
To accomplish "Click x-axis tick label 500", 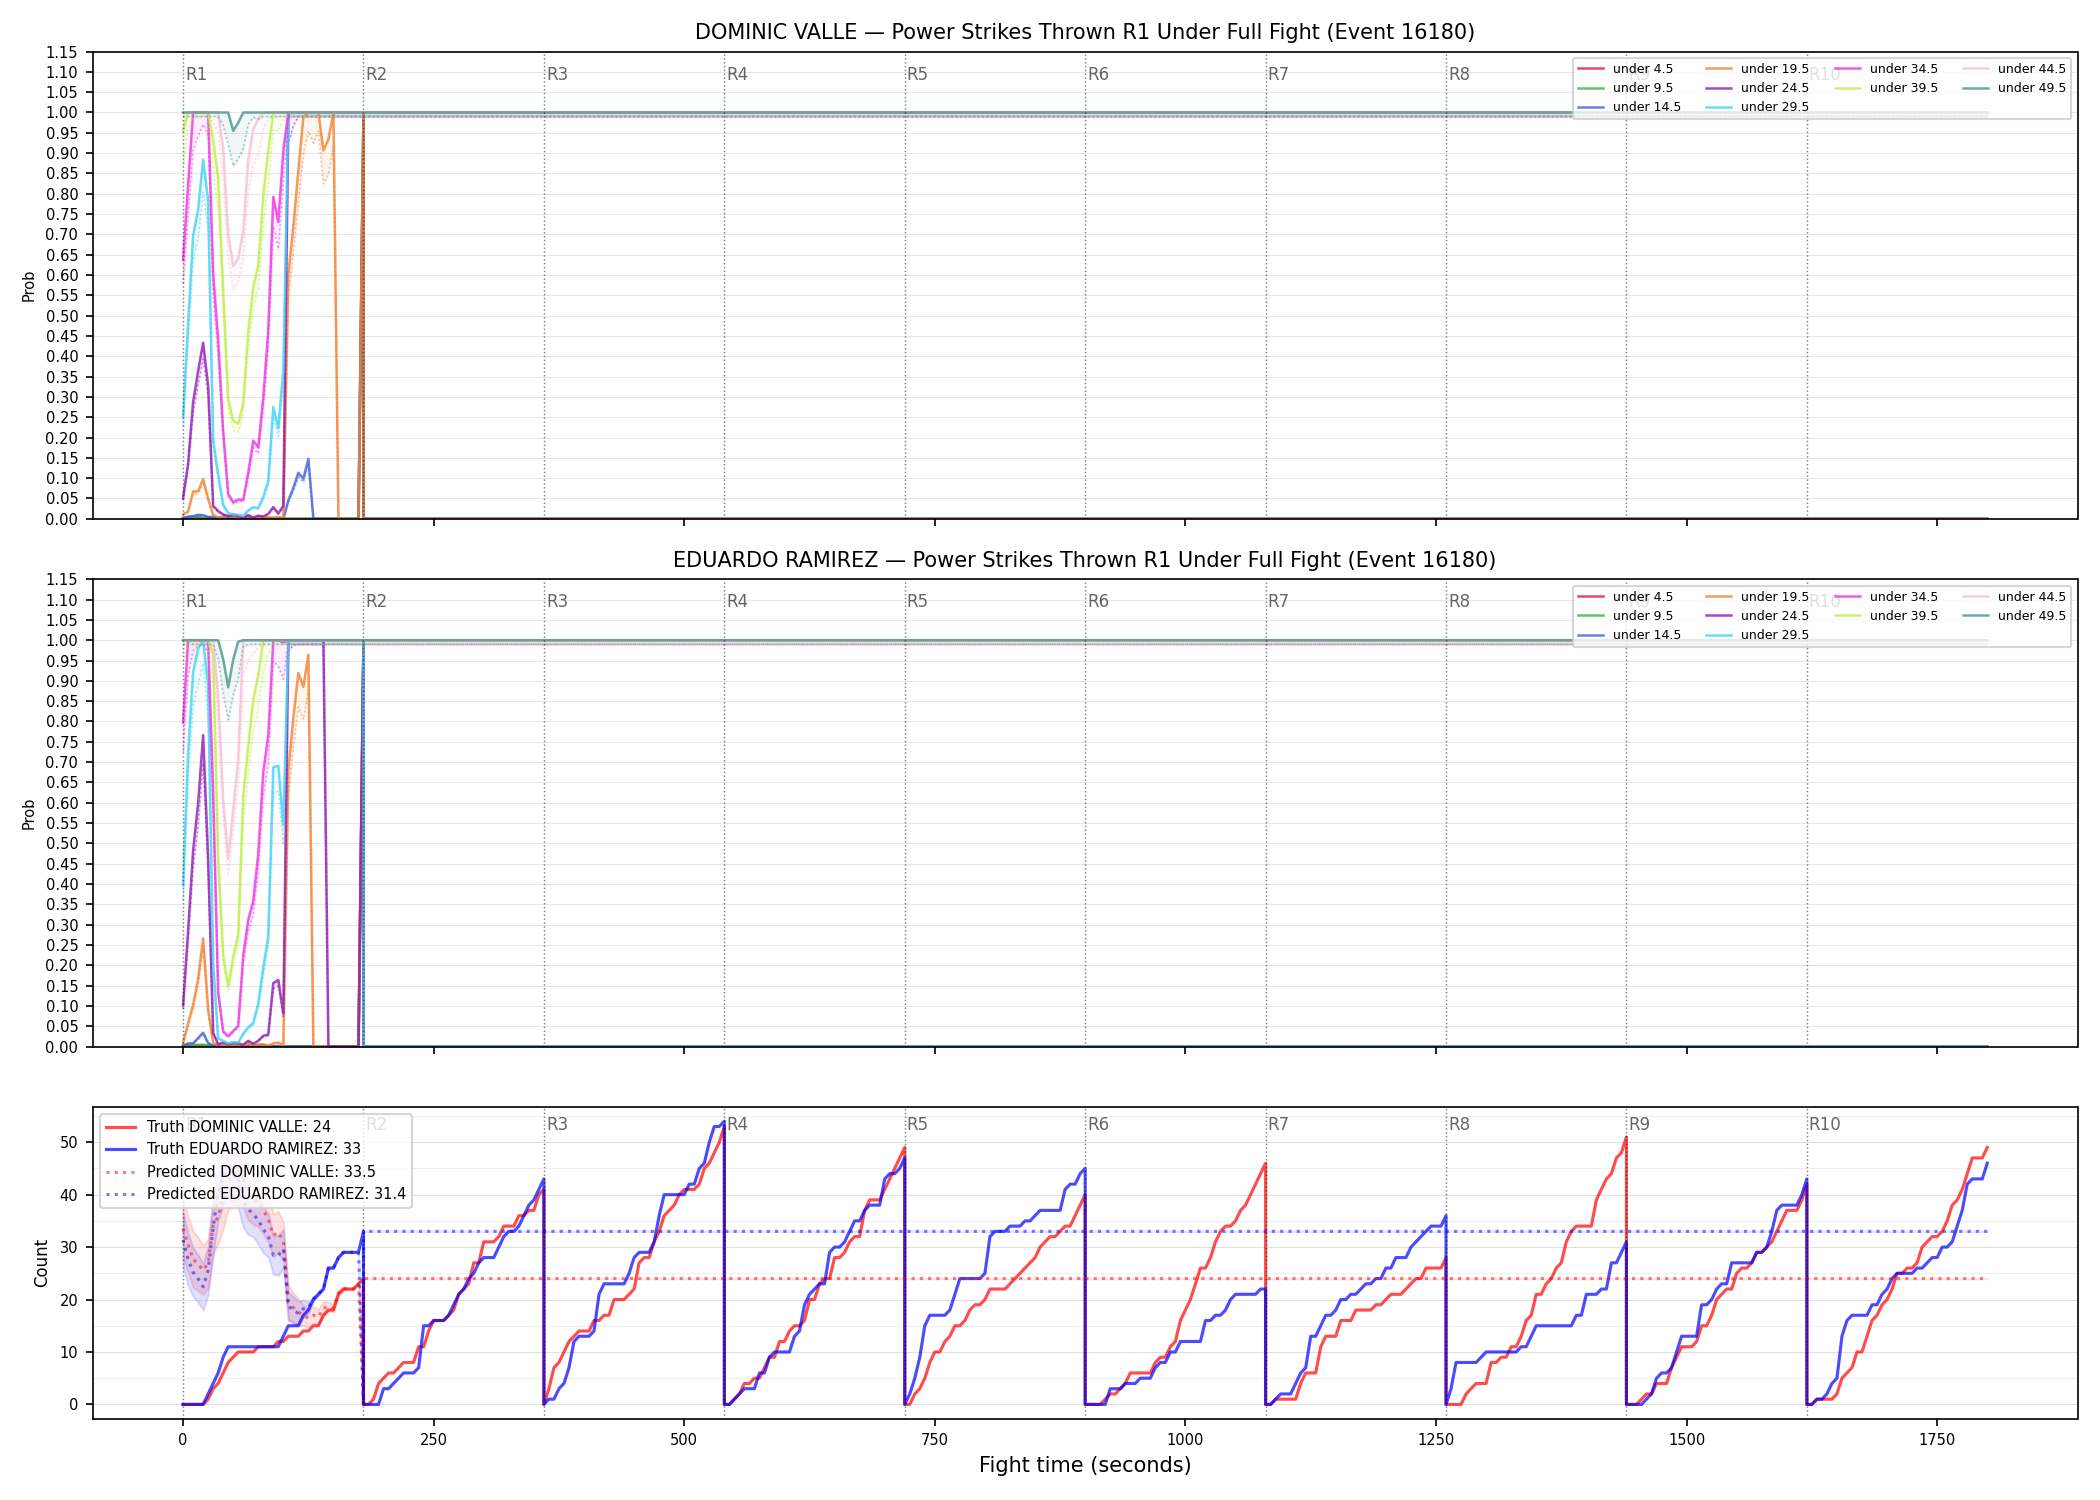I will coord(684,1440).
